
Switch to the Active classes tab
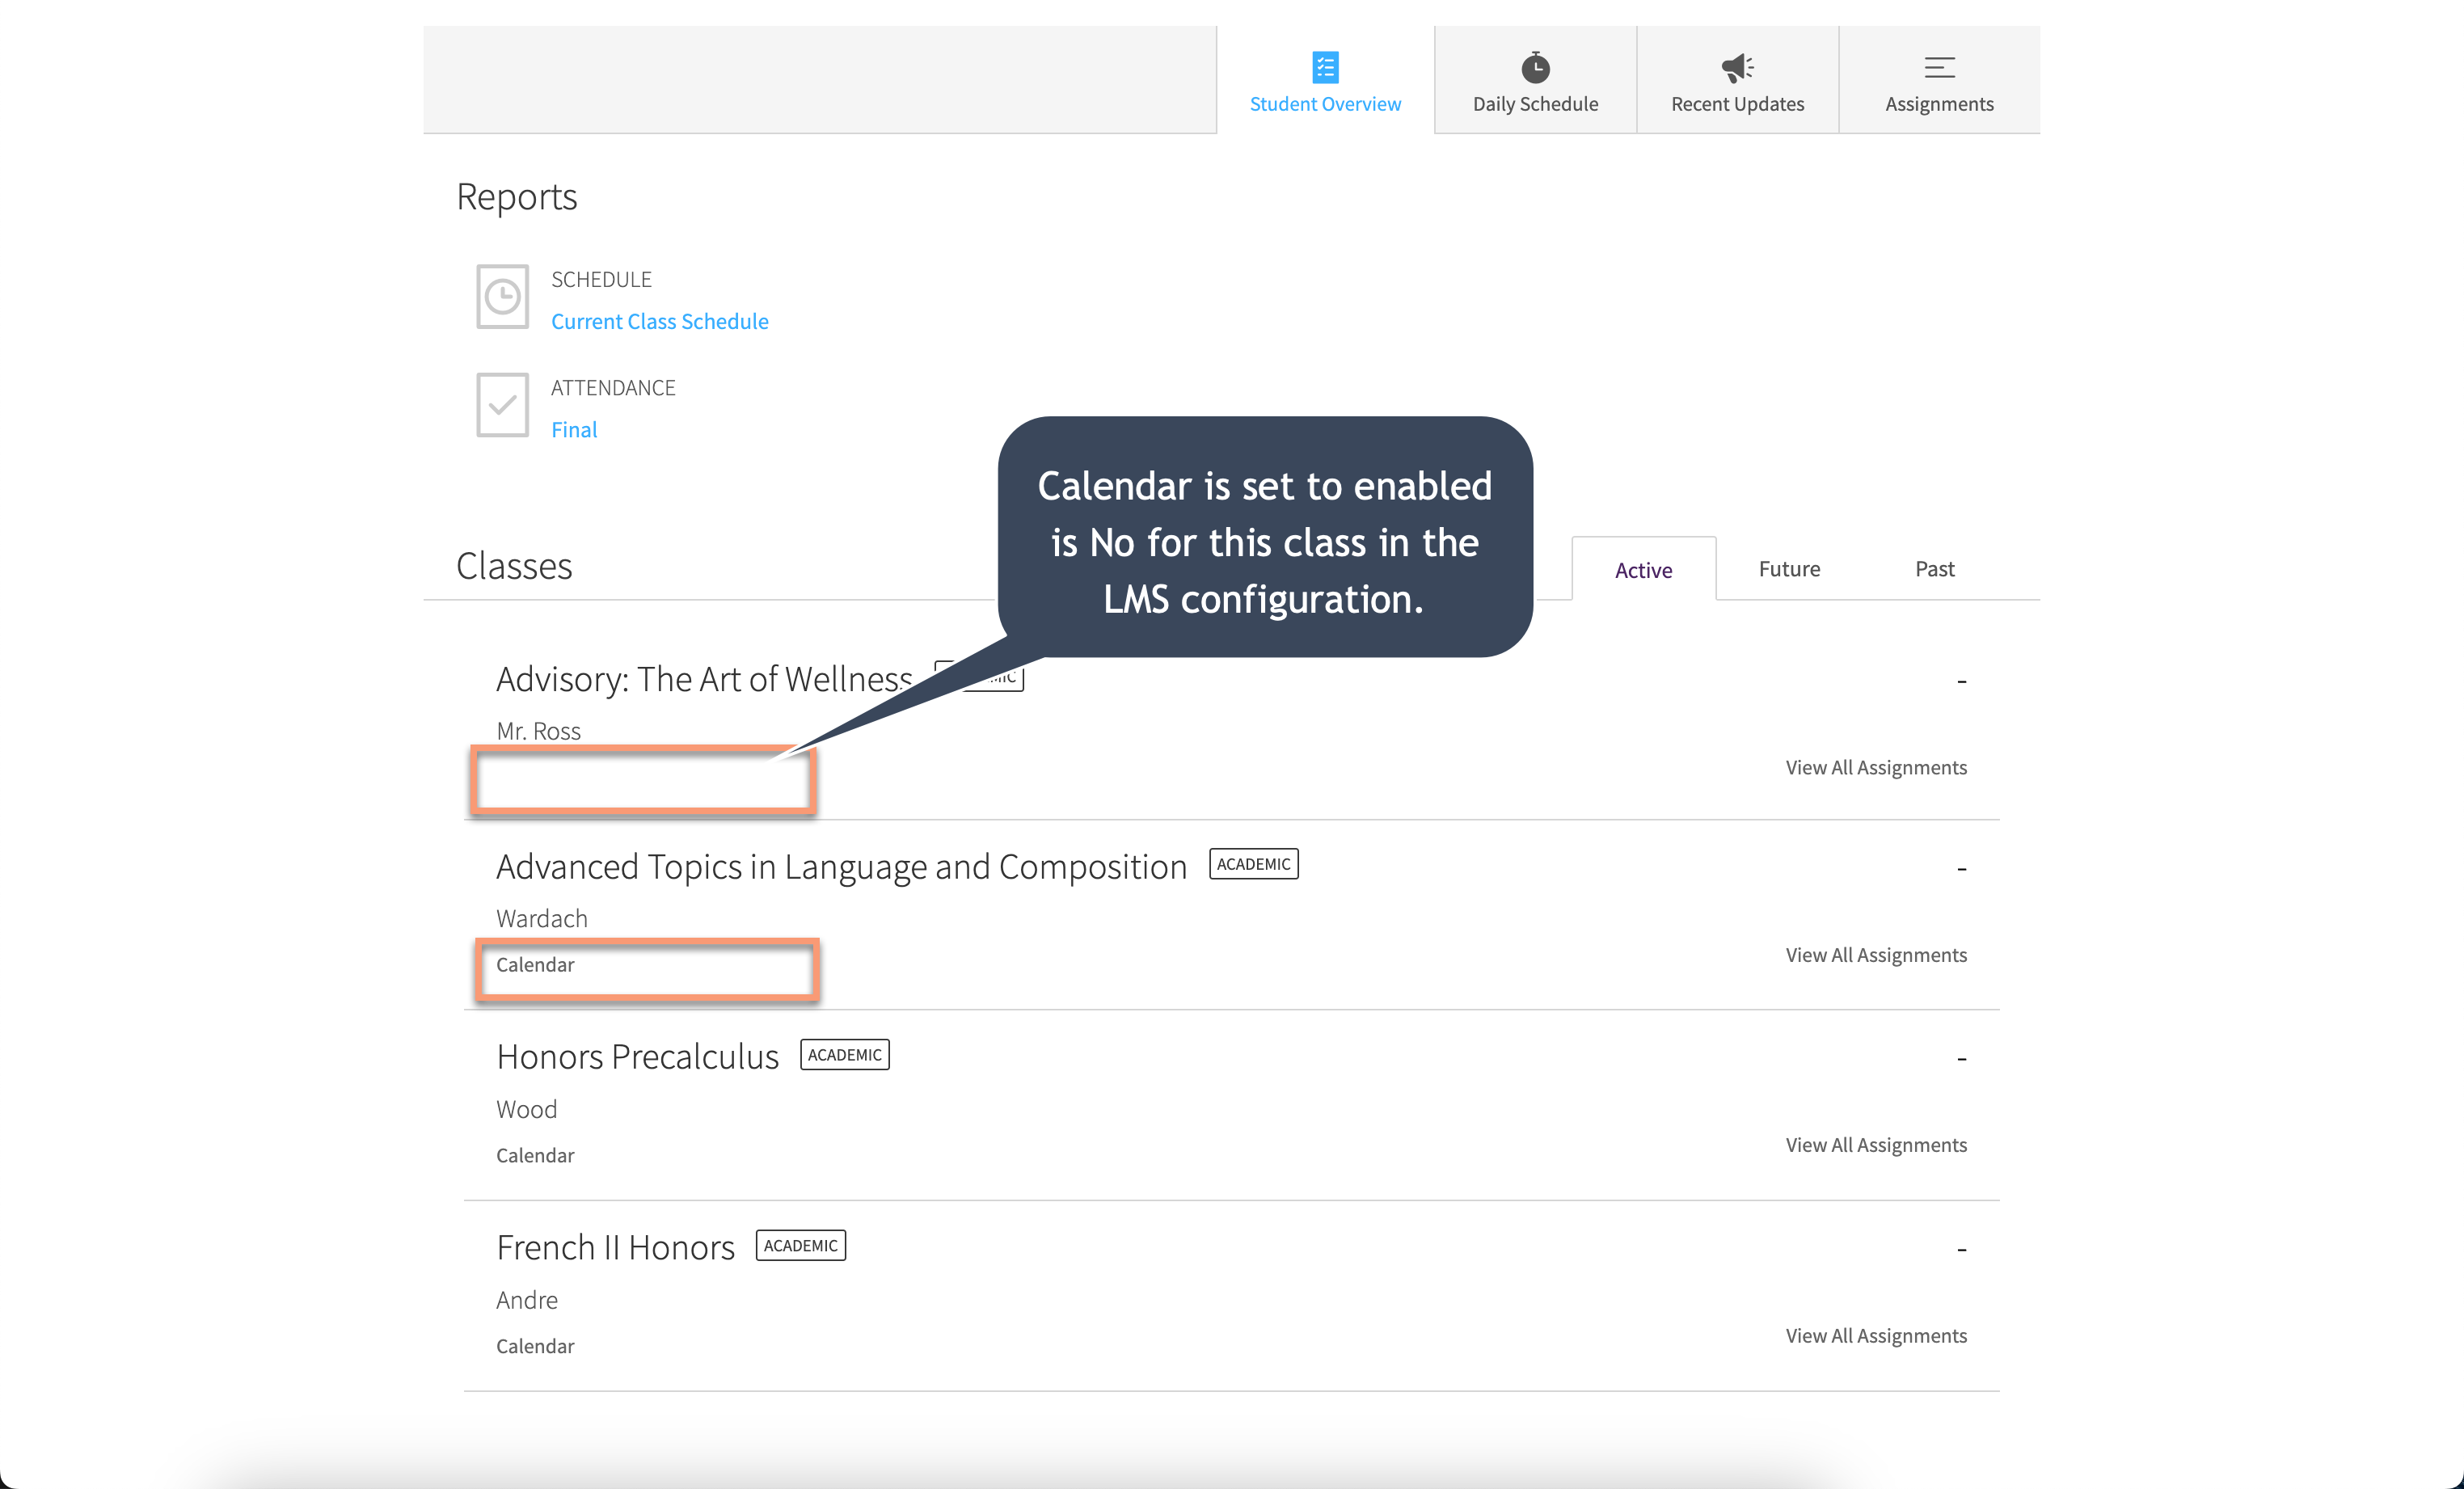pyautogui.click(x=1643, y=569)
